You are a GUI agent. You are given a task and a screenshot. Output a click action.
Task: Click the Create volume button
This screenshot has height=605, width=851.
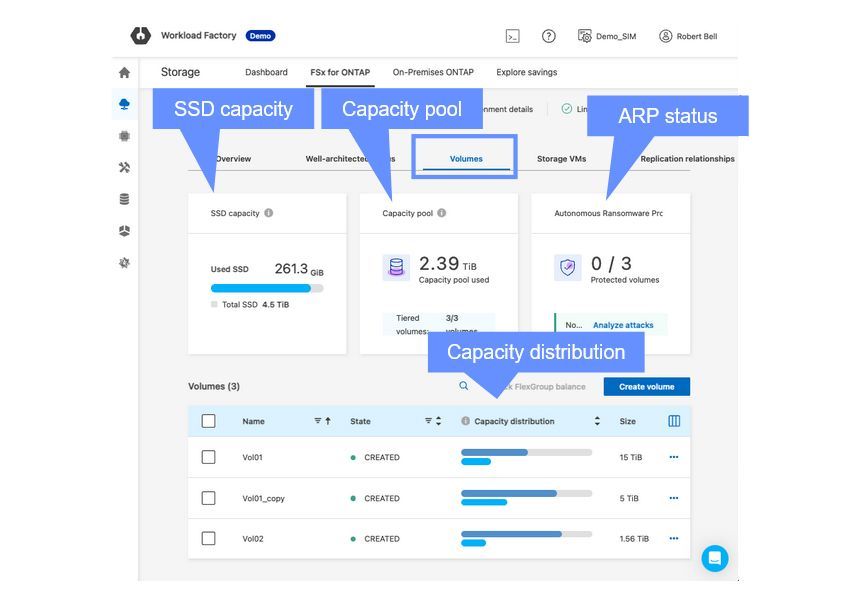click(646, 386)
